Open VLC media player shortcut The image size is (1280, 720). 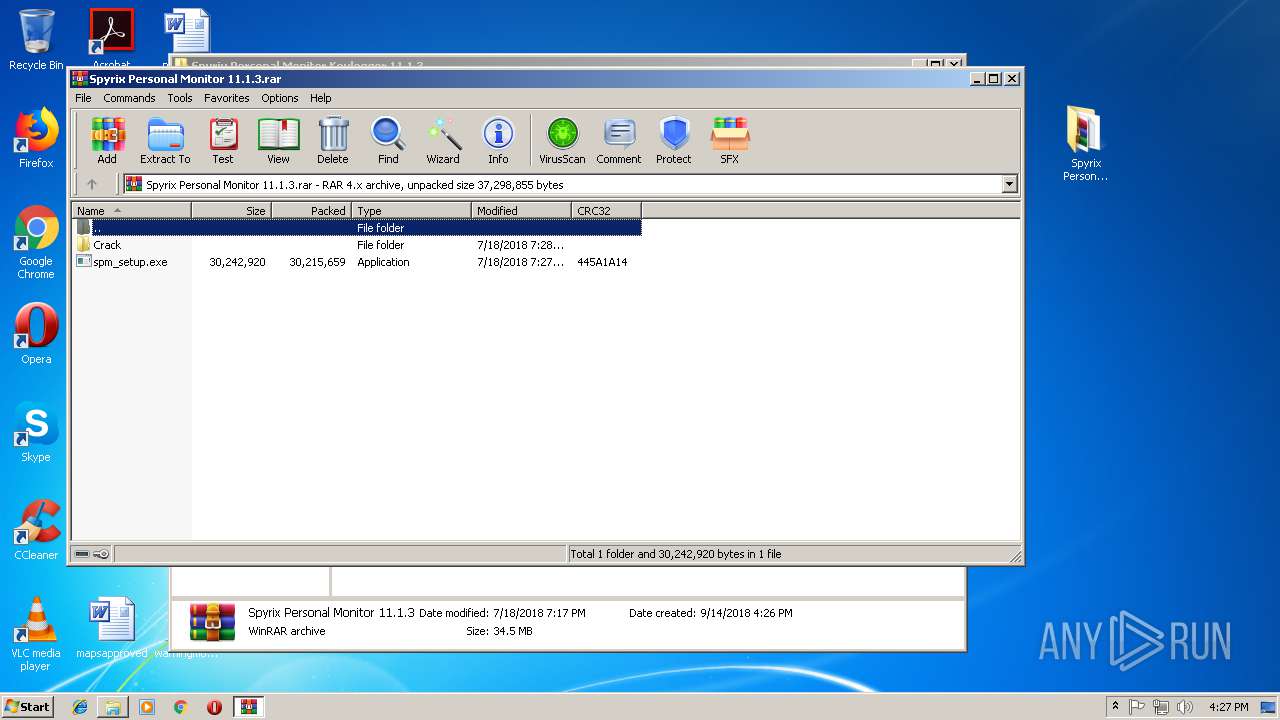tap(36, 634)
